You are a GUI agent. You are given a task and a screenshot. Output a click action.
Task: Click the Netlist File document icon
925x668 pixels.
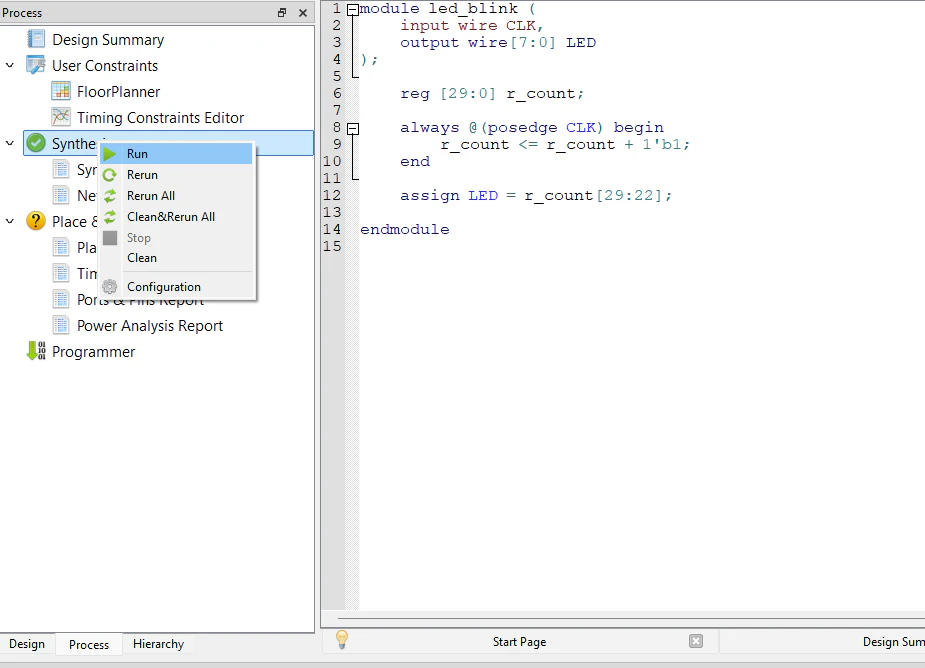61,195
